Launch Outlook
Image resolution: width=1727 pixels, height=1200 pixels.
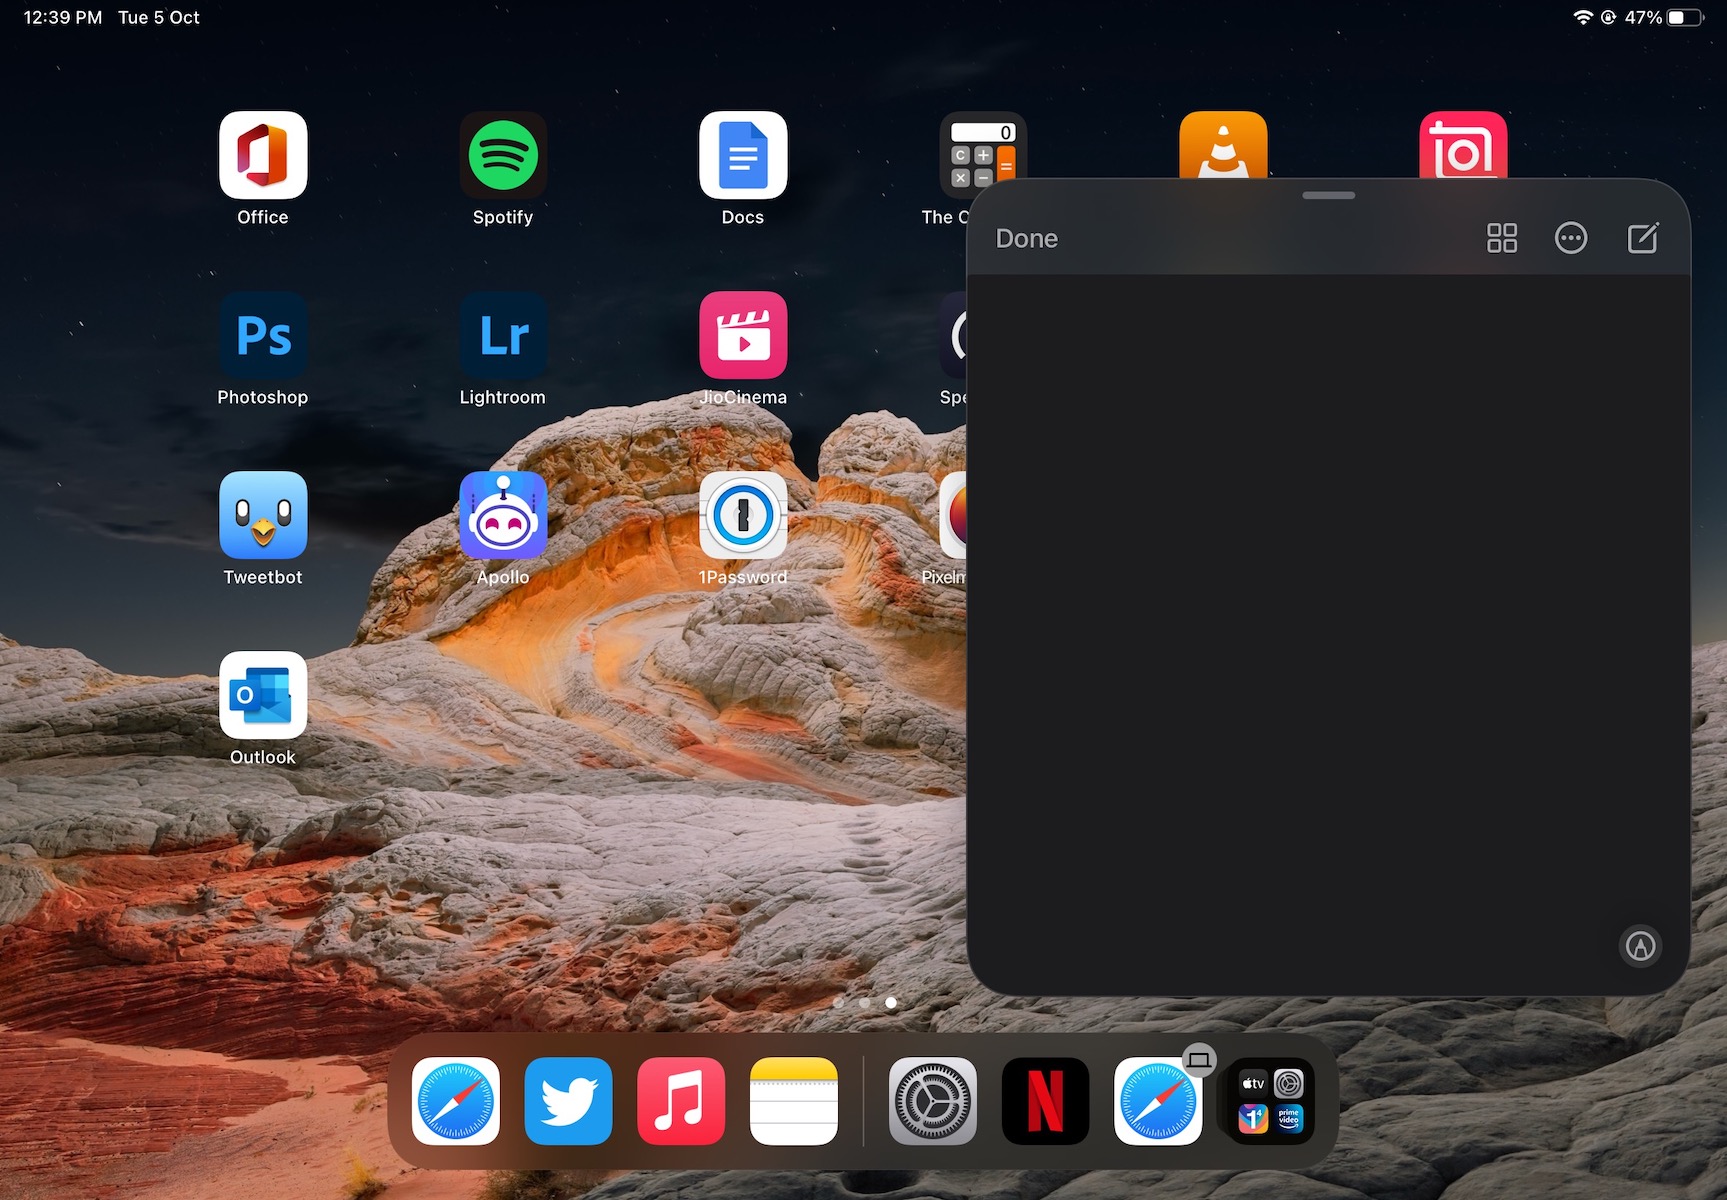click(263, 696)
